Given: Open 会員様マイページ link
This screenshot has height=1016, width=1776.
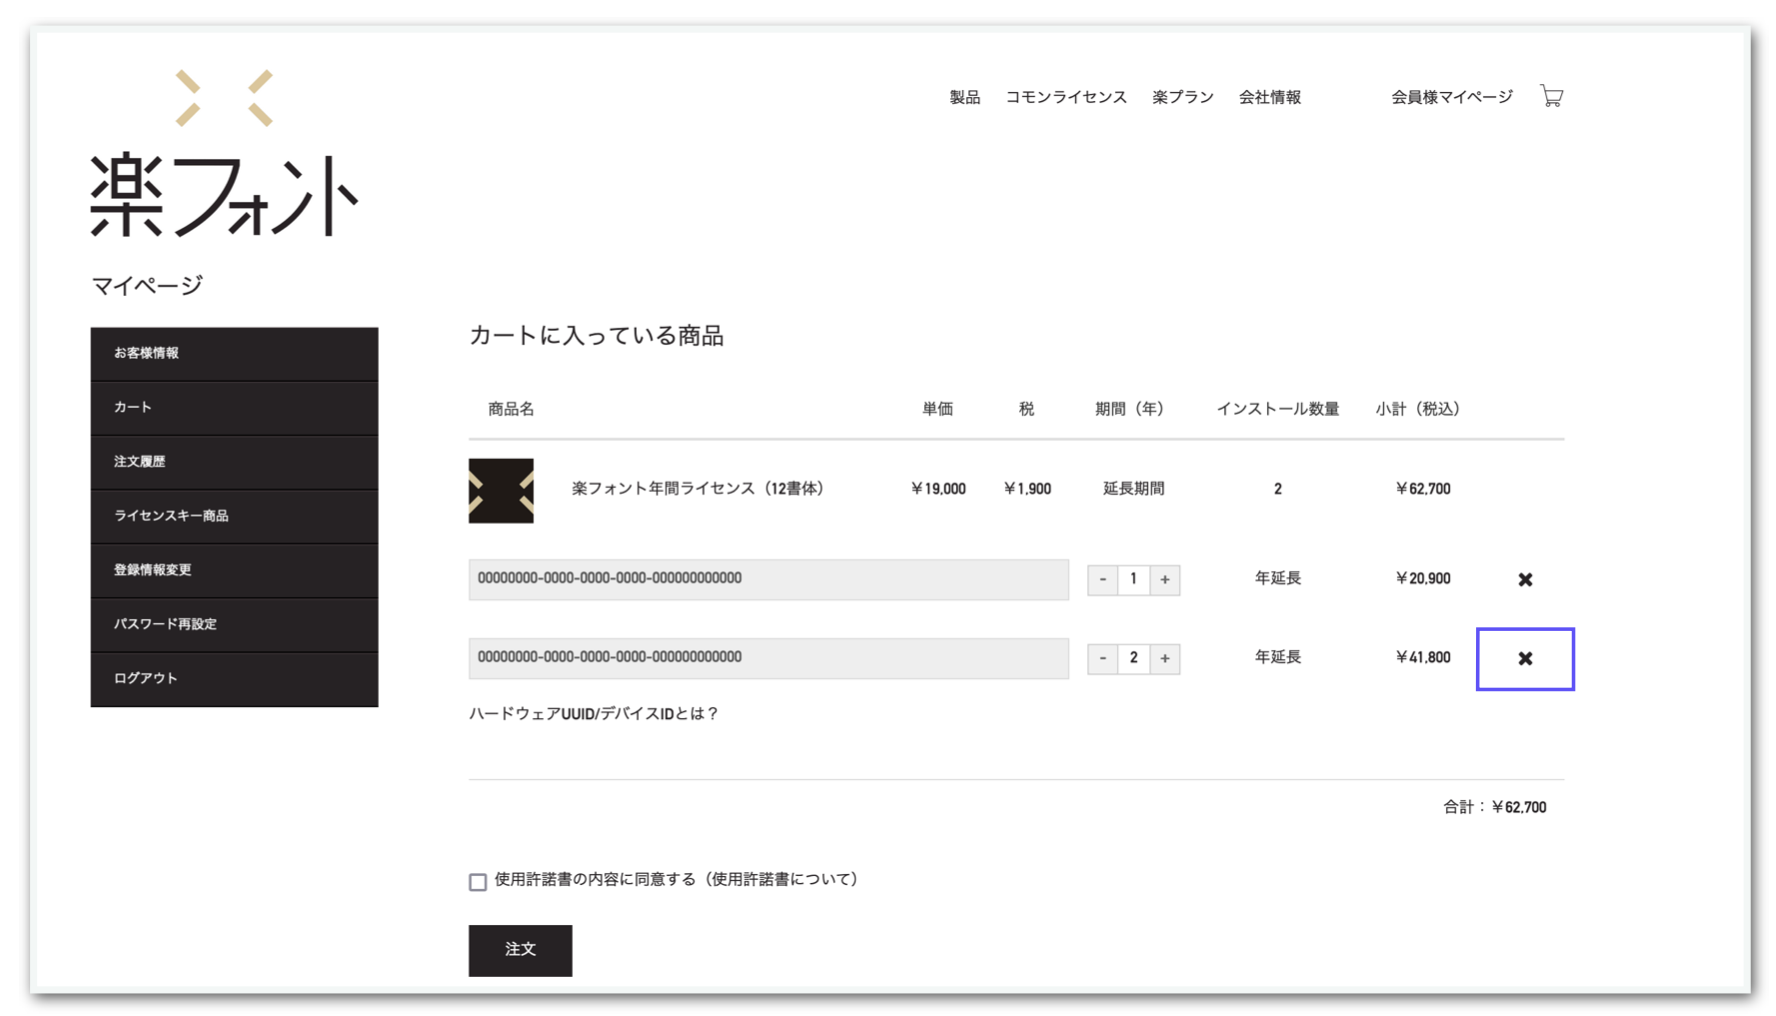Looking at the screenshot, I should (1451, 97).
